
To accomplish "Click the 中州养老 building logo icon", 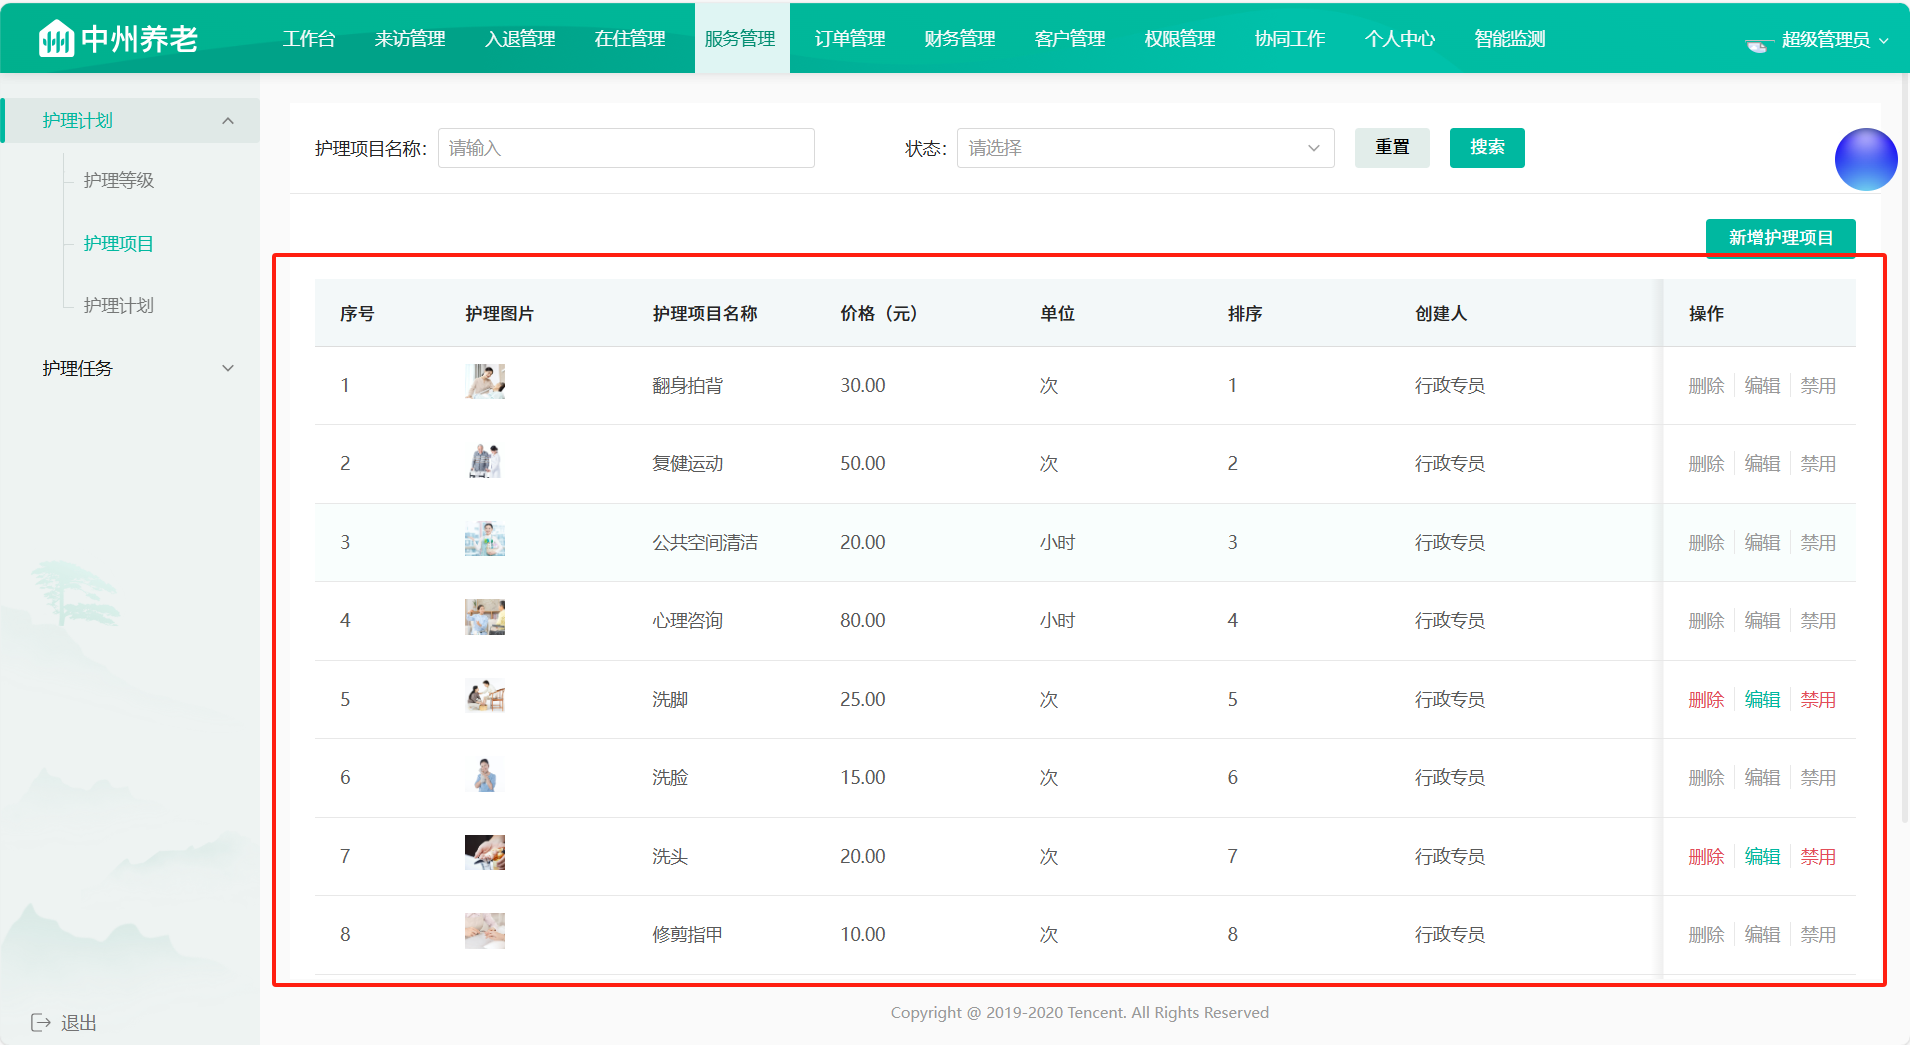I will (x=55, y=37).
